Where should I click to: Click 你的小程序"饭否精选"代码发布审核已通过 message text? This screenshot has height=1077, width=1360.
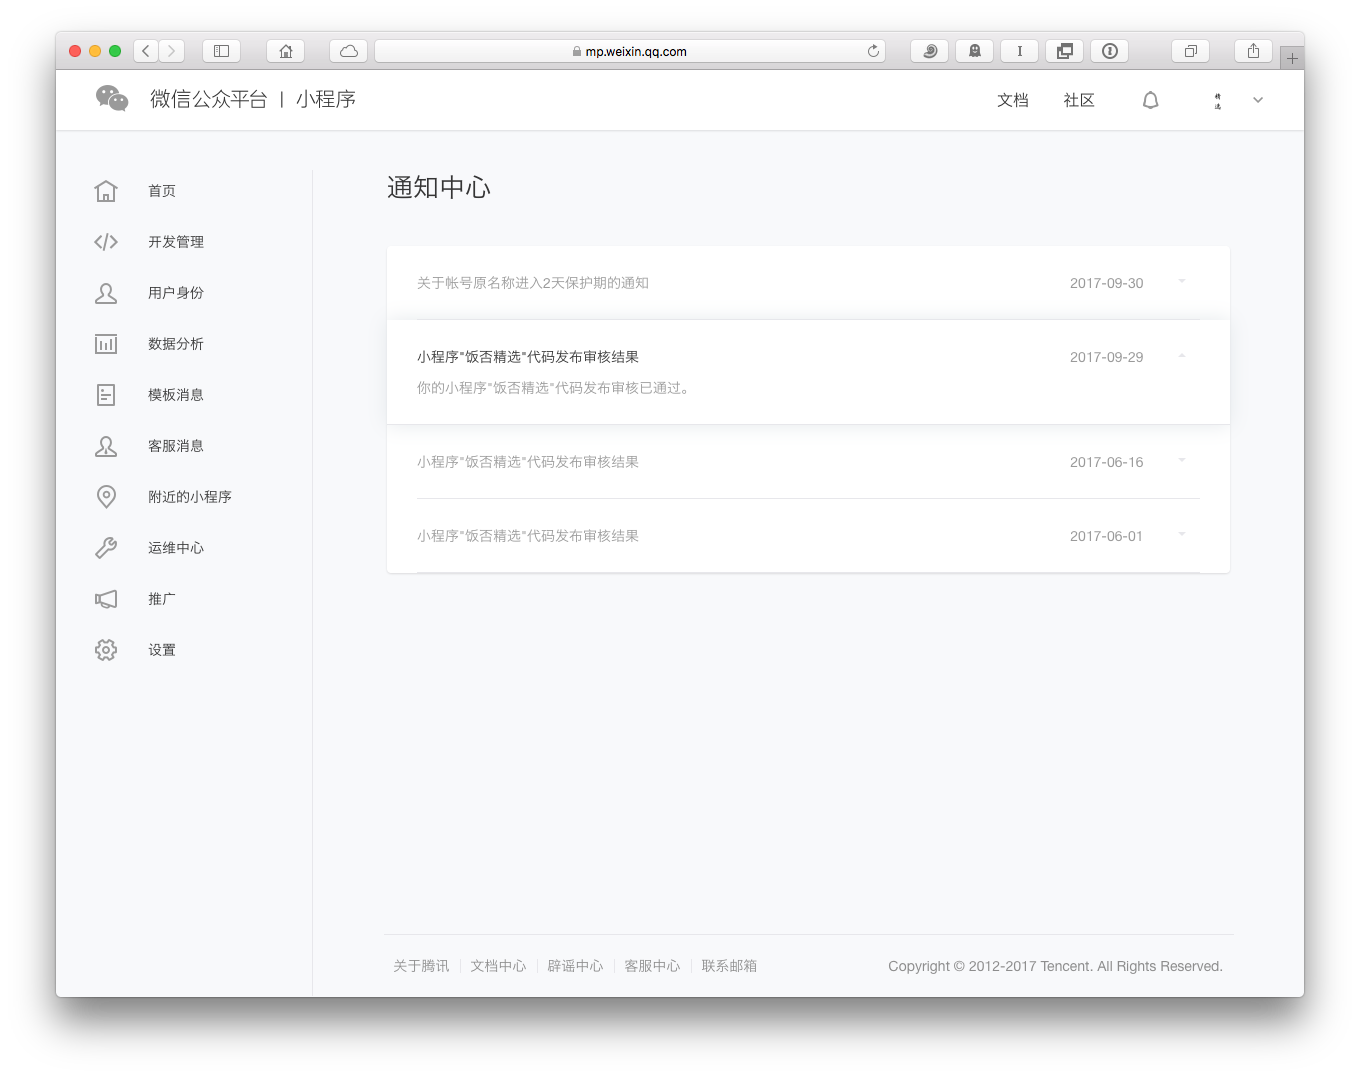(x=553, y=388)
